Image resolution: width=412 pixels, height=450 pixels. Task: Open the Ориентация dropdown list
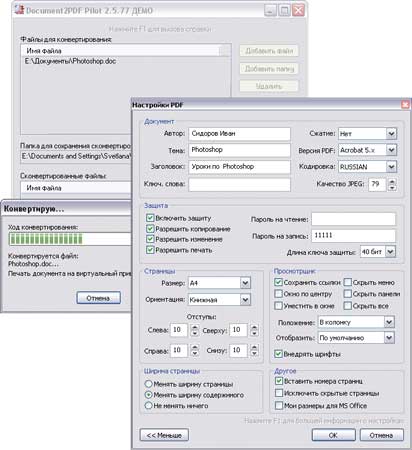pyautogui.click(x=245, y=300)
